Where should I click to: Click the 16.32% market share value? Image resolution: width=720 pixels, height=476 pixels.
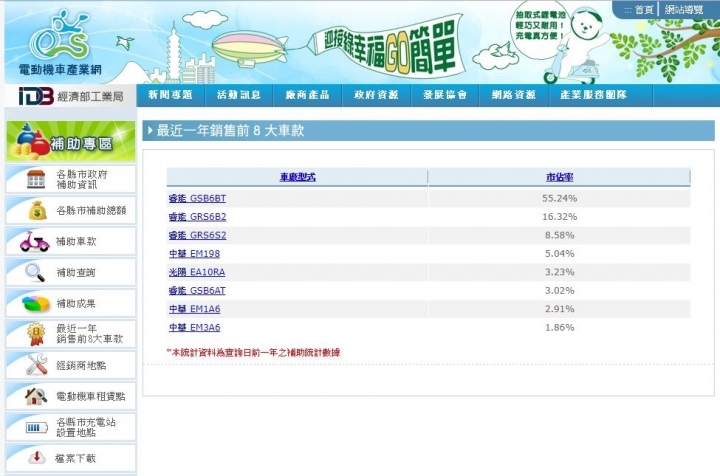pos(559,217)
